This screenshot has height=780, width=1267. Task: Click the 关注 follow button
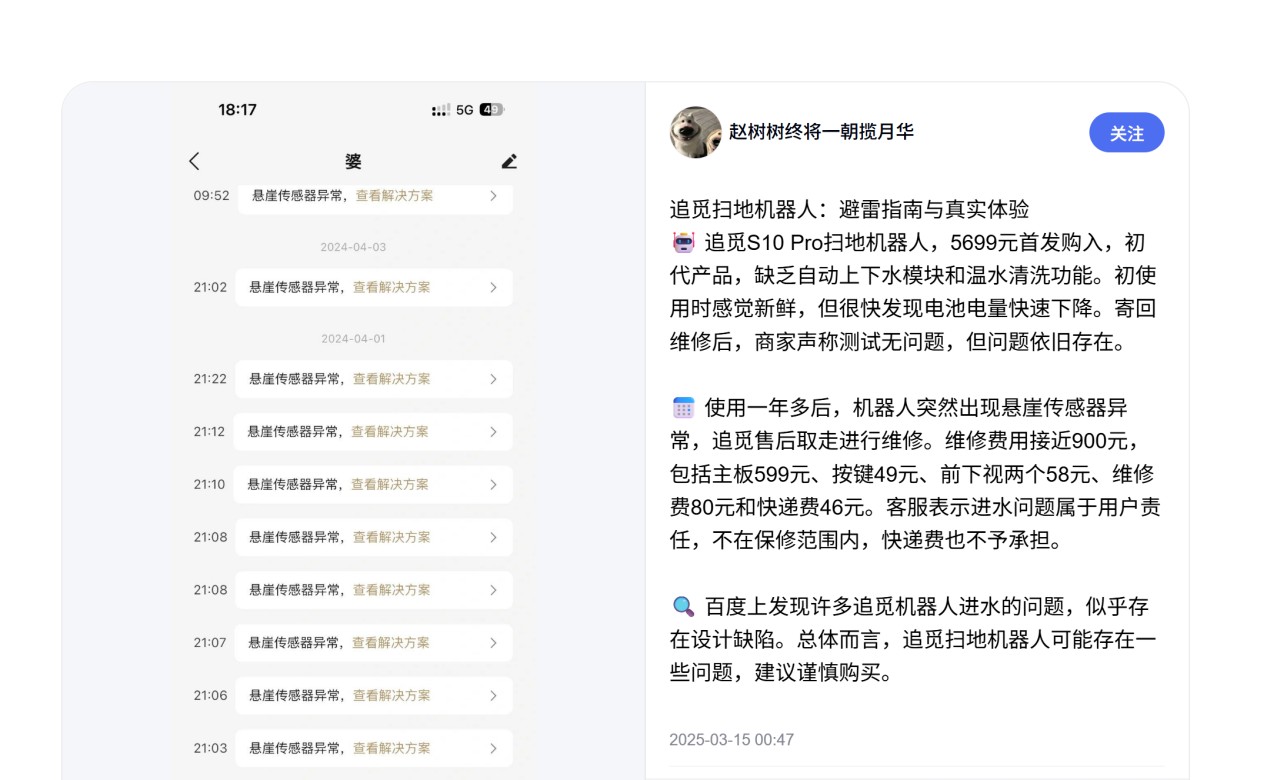coord(1126,133)
